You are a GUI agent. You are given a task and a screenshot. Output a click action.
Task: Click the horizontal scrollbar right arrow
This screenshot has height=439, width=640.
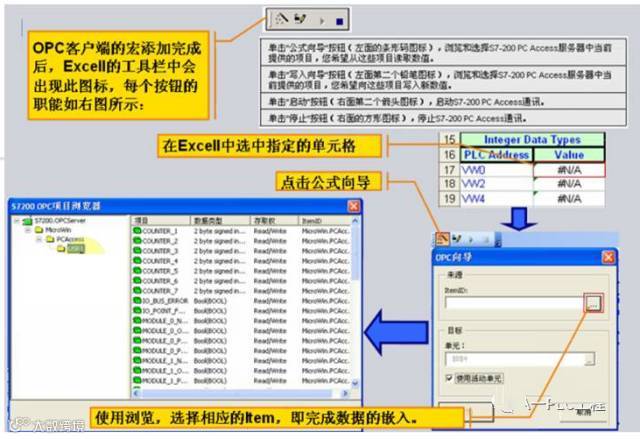click(x=345, y=393)
